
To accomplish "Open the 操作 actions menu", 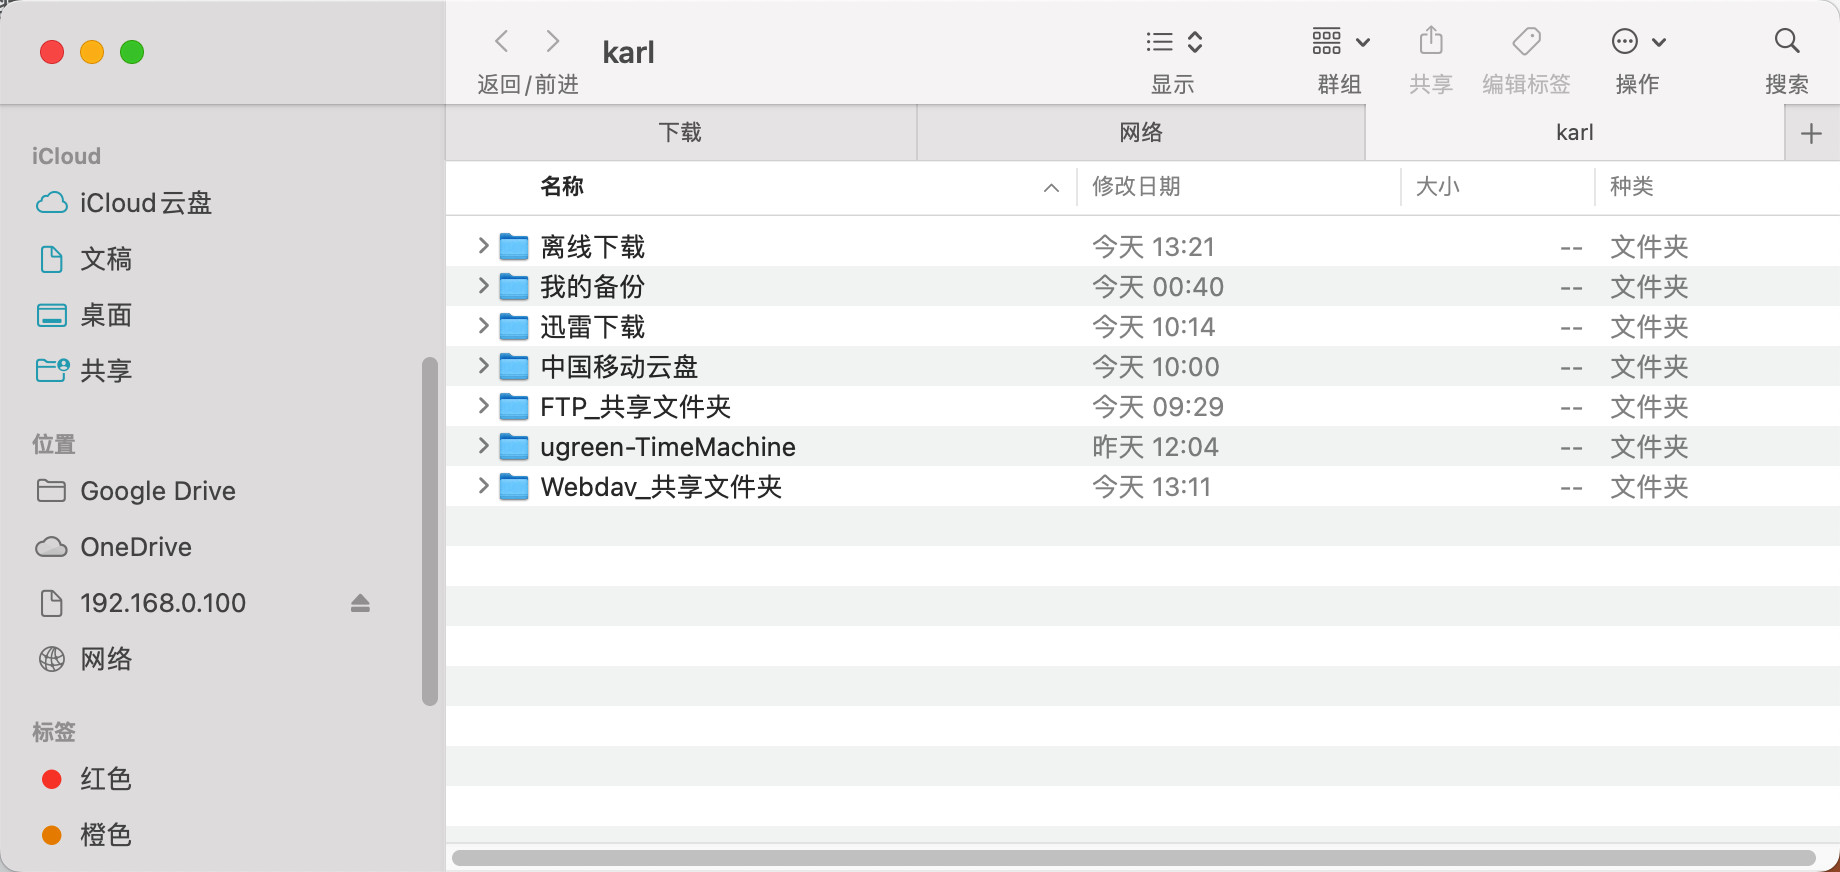I will pyautogui.click(x=1638, y=42).
